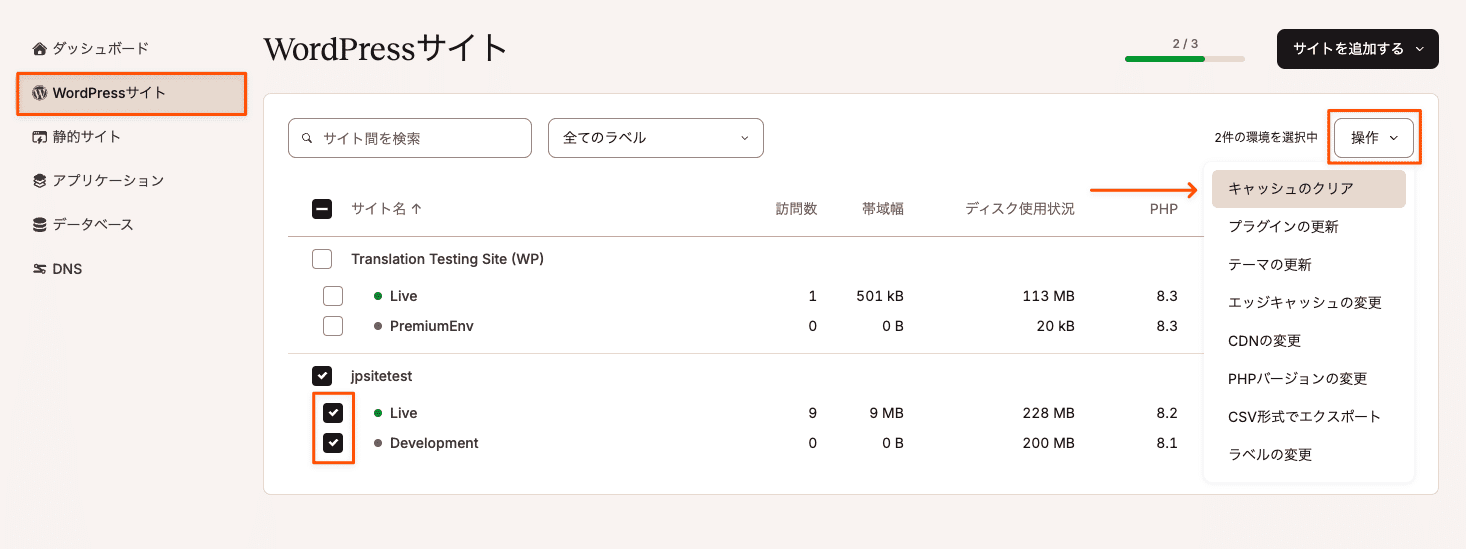Click the database icon in sidebar

tap(40, 225)
